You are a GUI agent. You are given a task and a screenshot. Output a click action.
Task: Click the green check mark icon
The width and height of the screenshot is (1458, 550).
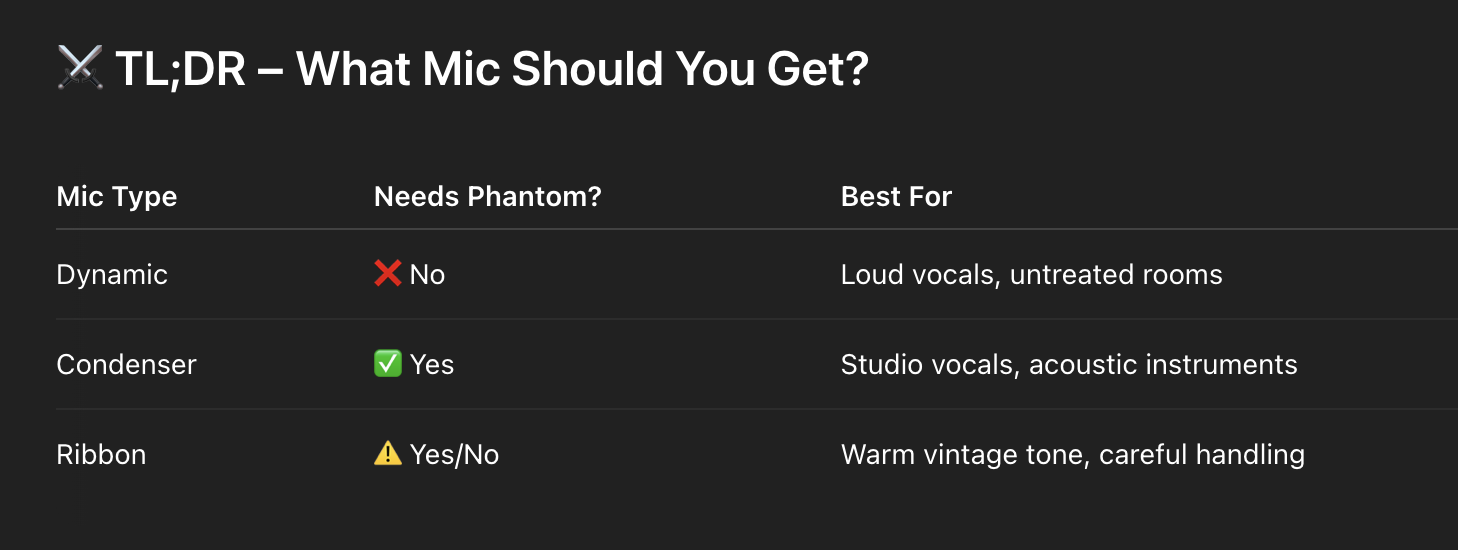(387, 364)
